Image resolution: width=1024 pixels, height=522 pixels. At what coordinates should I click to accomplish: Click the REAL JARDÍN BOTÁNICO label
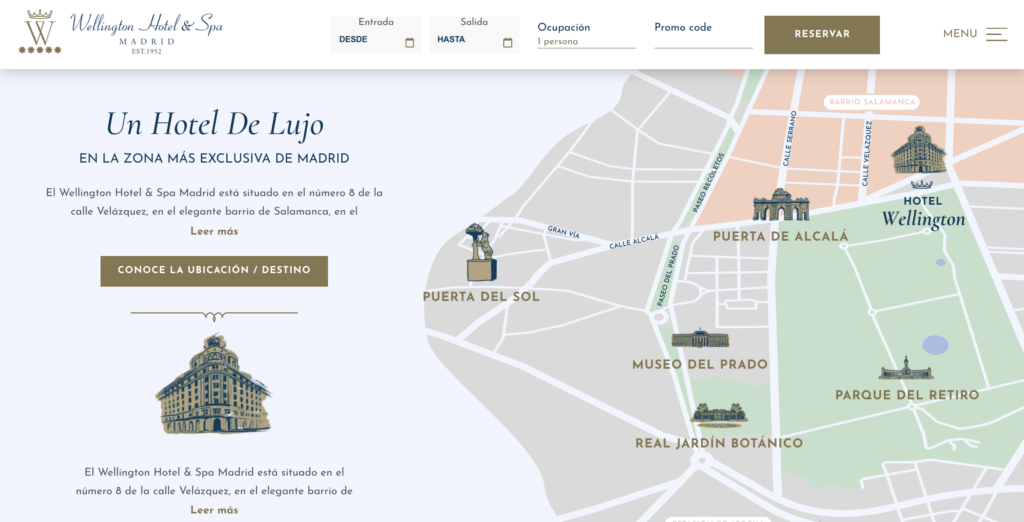coord(719,443)
